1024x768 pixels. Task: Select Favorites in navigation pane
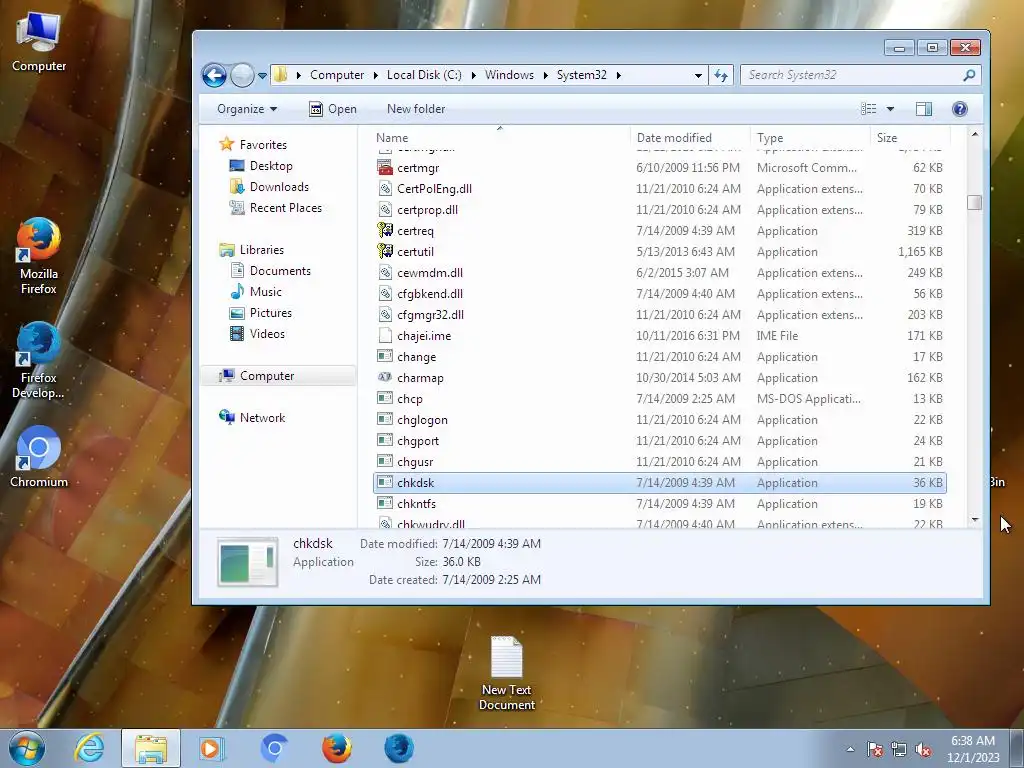pyautogui.click(x=263, y=144)
